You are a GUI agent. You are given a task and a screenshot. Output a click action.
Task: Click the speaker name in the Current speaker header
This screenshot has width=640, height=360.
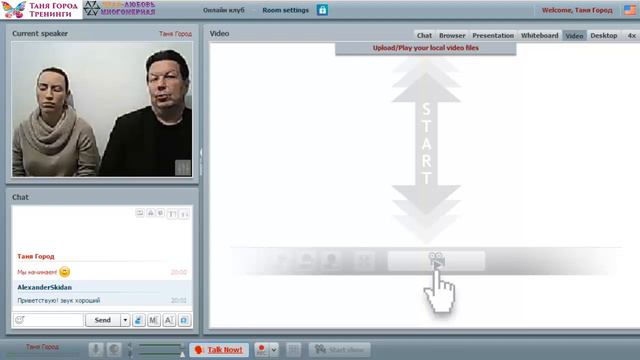coord(176,34)
